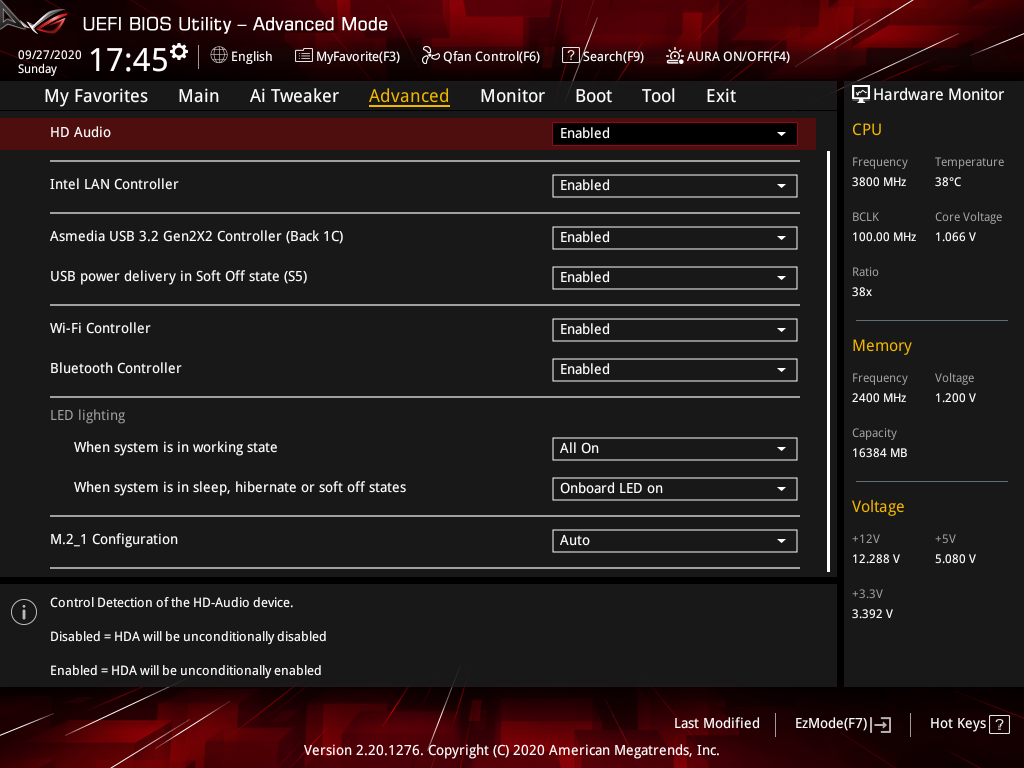Select Intel LAN Controller label
Screen dimensions: 1024x768
(114, 184)
